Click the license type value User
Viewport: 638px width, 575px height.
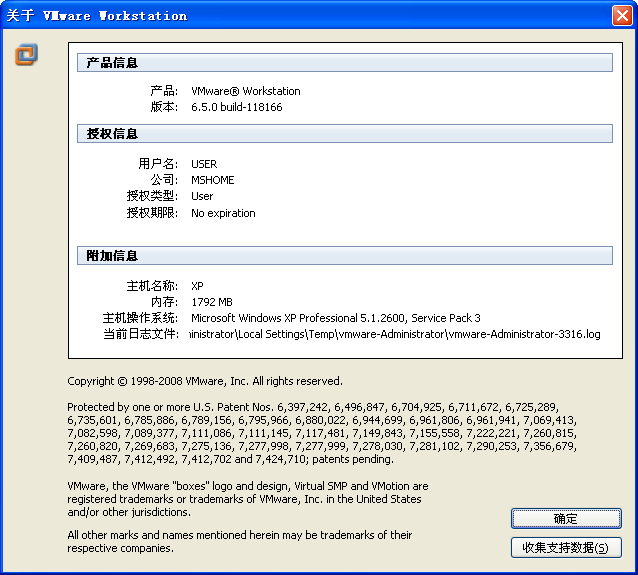point(202,196)
